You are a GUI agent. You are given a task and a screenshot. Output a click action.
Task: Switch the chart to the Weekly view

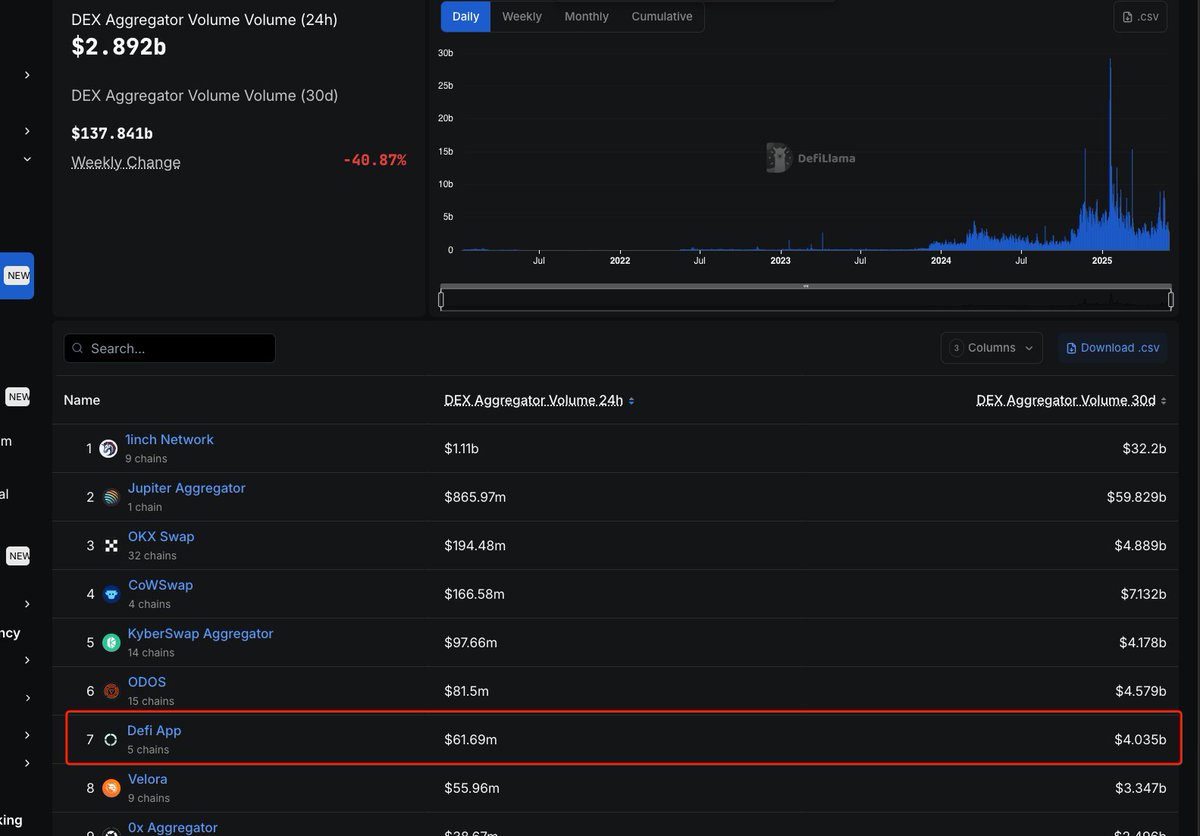(x=522, y=16)
